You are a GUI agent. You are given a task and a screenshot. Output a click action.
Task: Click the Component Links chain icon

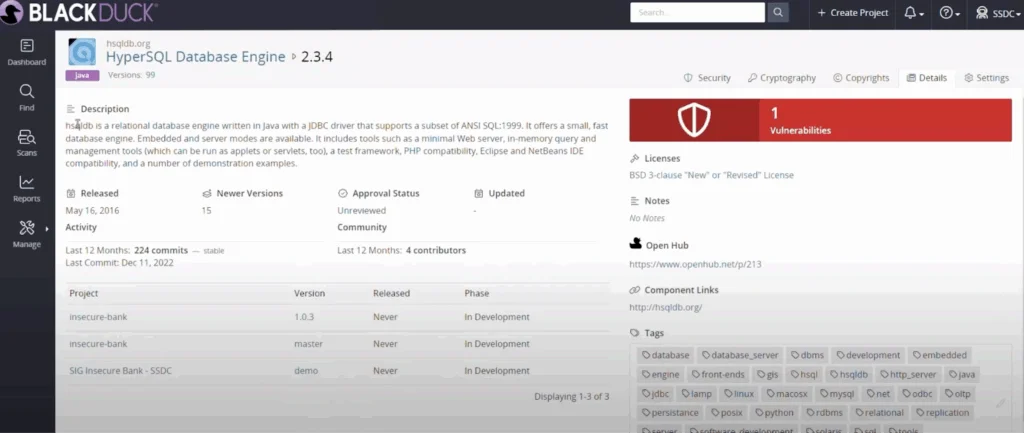(x=634, y=290)
